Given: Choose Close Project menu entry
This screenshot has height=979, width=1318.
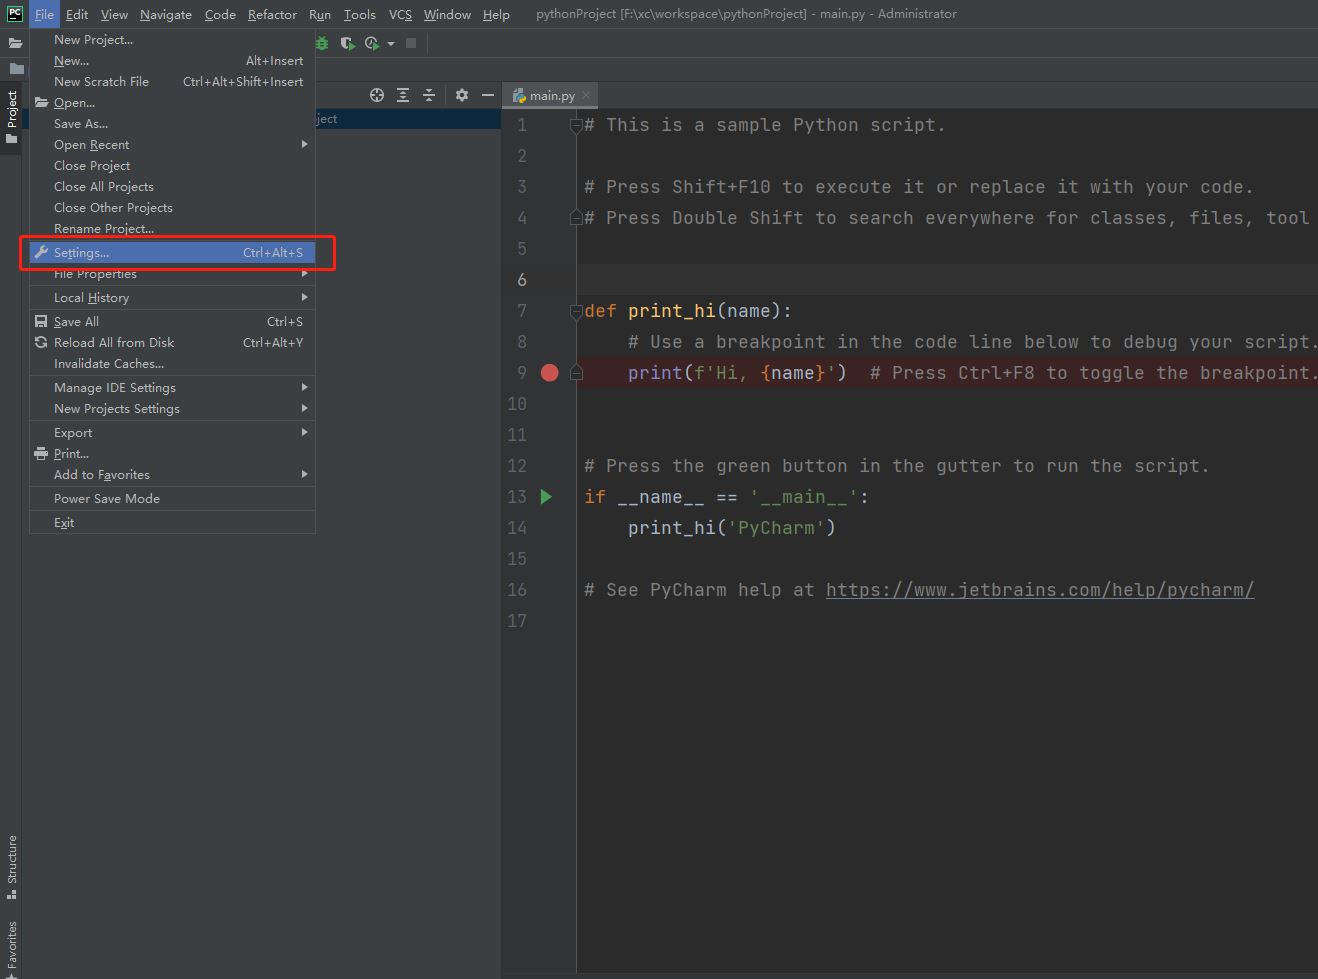Looking at the screenshot, I should [x=173, y=166].
